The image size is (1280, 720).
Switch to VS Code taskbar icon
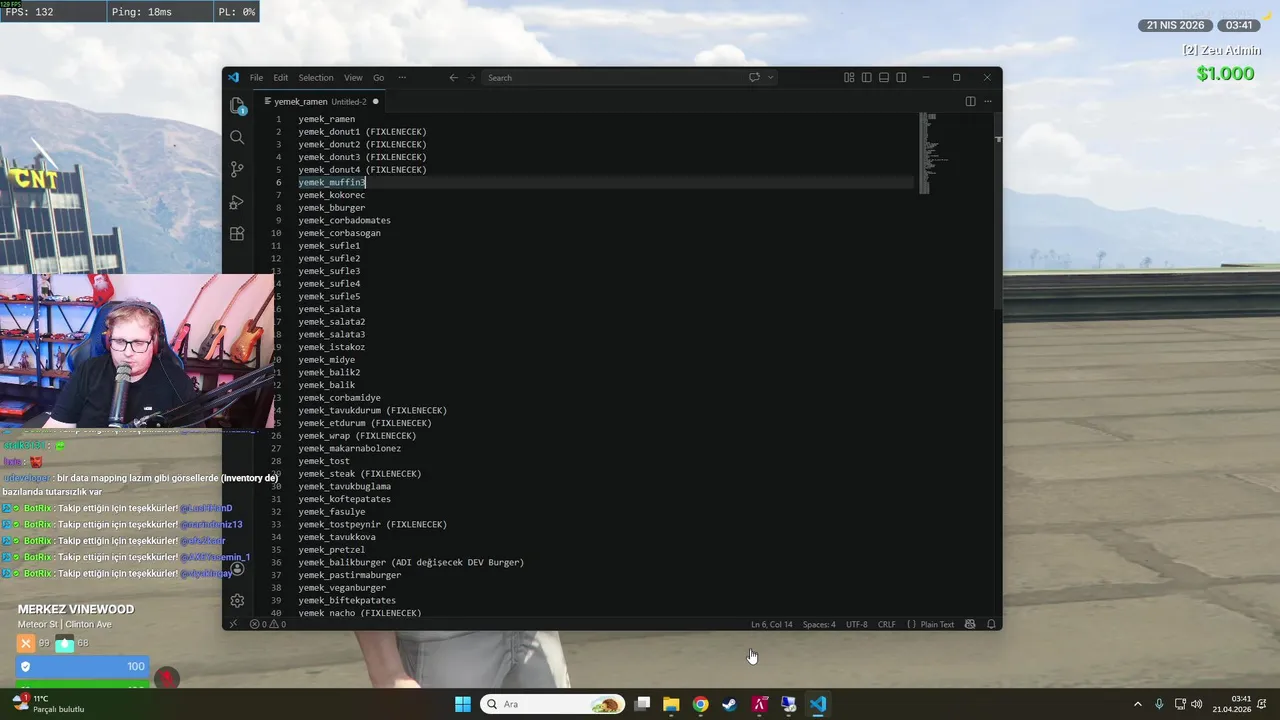pos(818,704)
